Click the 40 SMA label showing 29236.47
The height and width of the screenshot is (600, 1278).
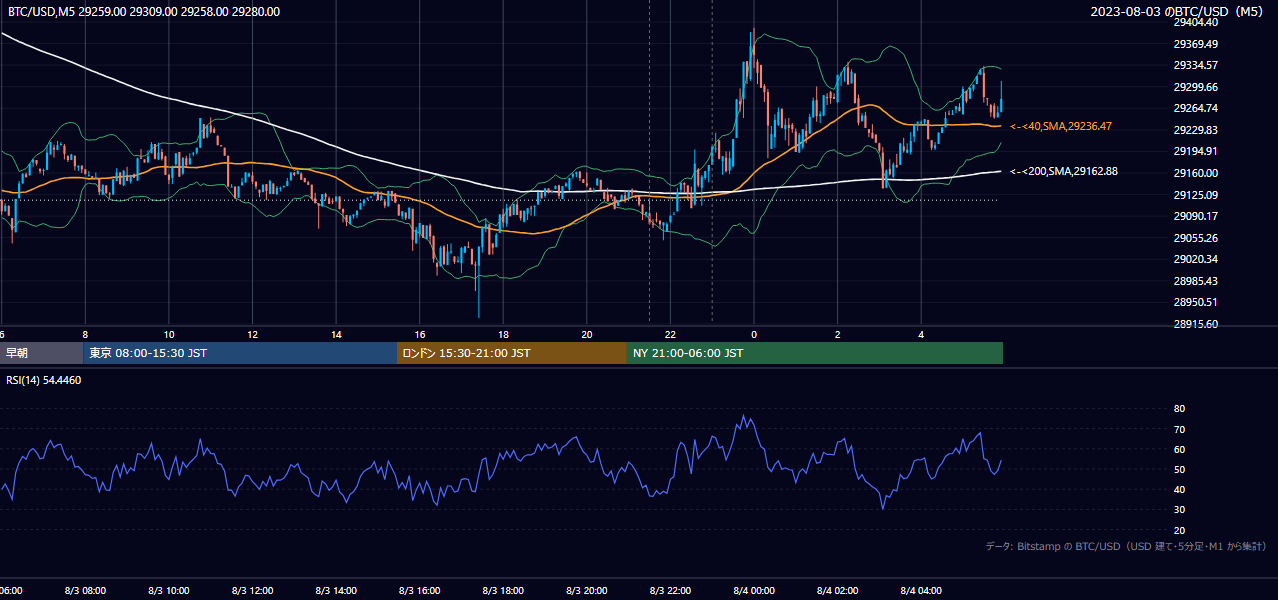click(x=1061, y=126)
